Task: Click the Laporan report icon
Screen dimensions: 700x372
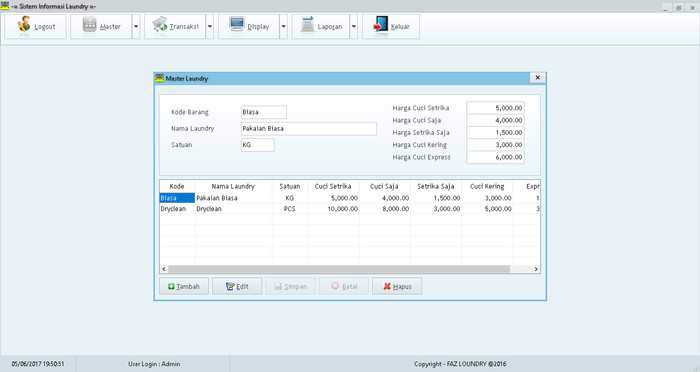Action: click(x=307, y=25)
